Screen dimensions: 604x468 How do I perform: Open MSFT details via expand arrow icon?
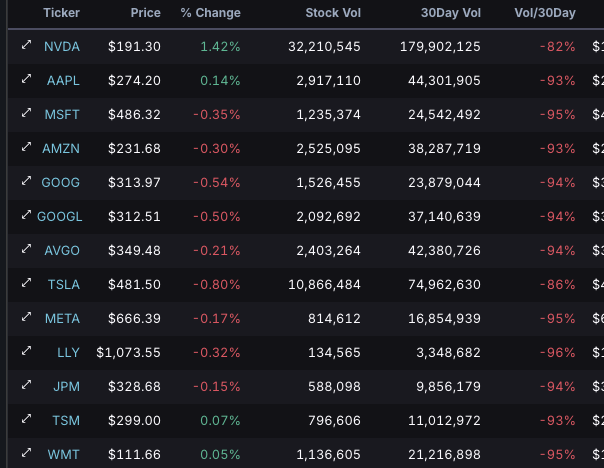[x=26, y=114]
